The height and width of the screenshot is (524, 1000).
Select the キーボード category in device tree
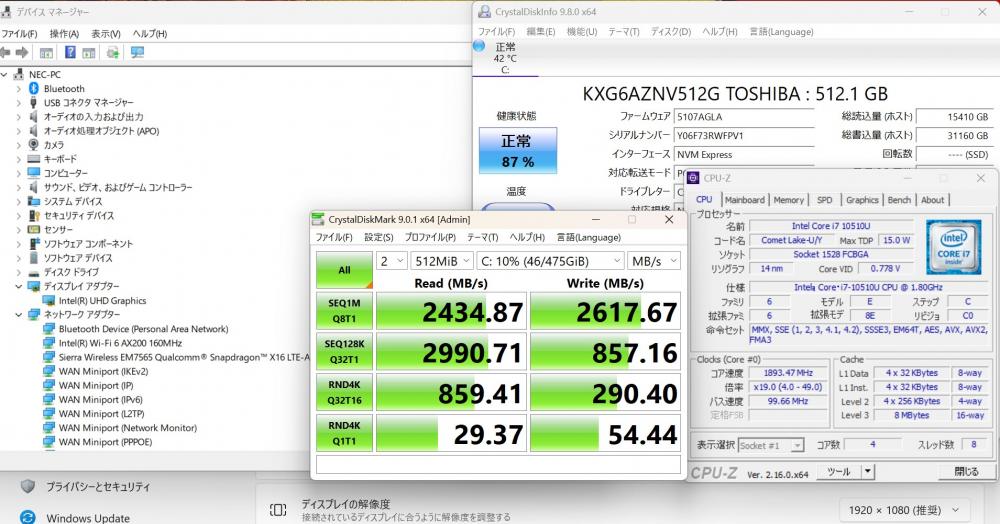tap(60, 159)
